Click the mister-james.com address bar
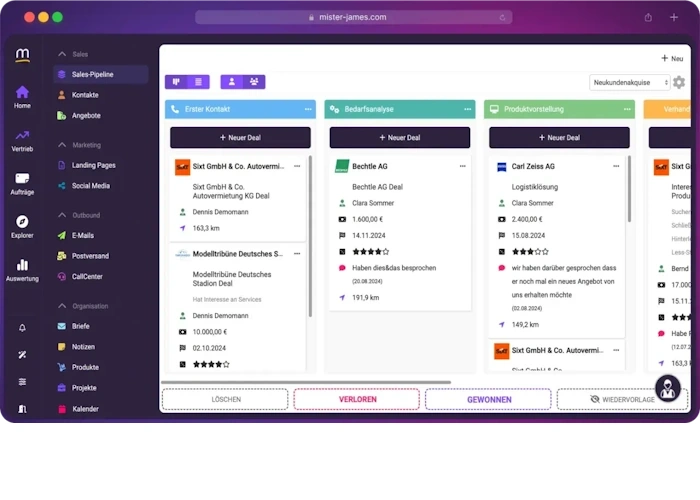This screenshot has height=500, width=700. coord(353,17)
